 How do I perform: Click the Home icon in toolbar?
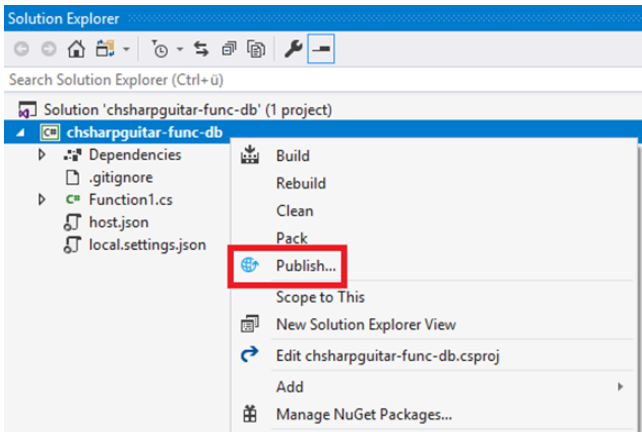point(76,49)
